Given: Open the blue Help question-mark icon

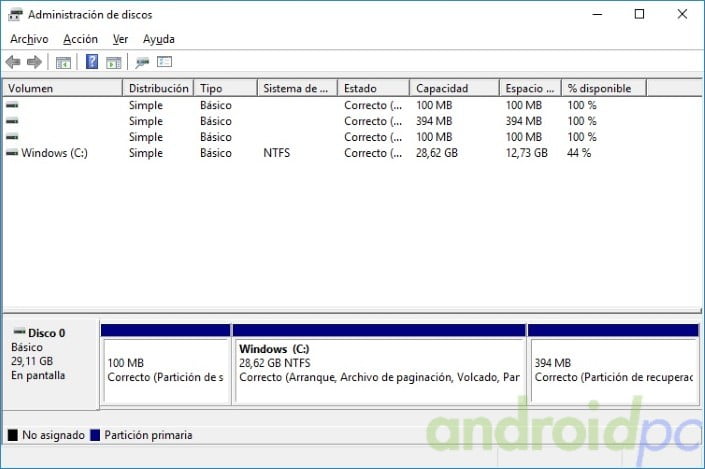Looking at the screenshot, I should point(92,62).
